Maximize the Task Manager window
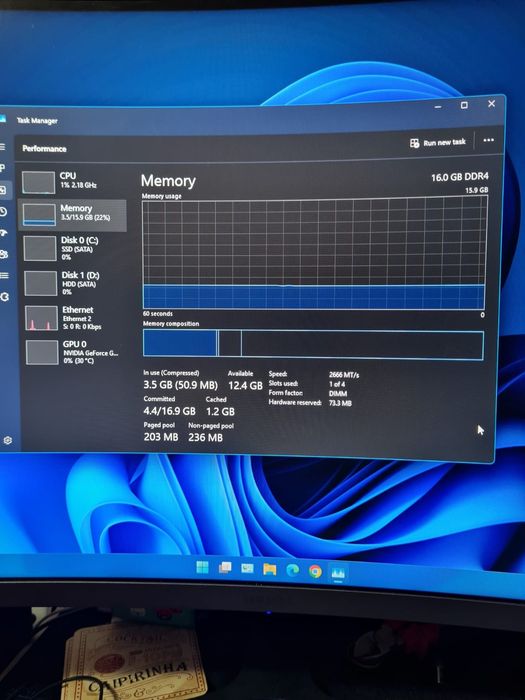This screenshot has height=700, width=525. pyautogui.click(x=464, y=105)
